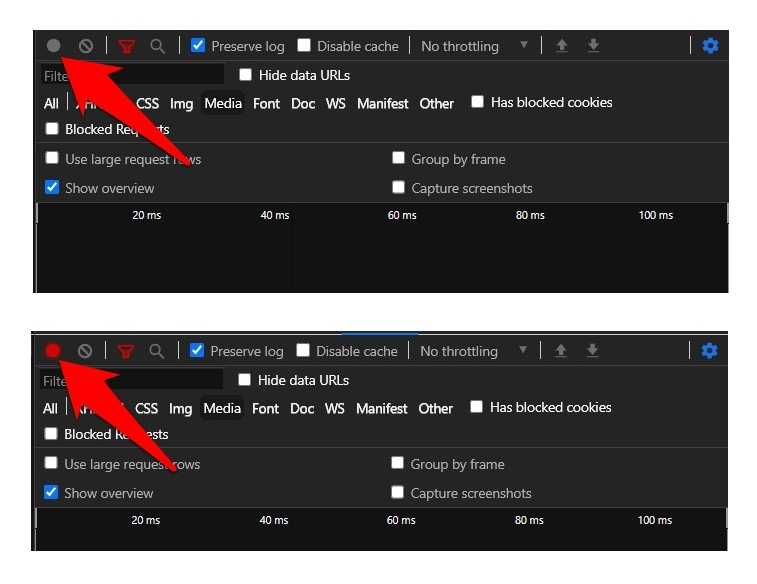This screenshot has width=757, height=584.
Task: Export HAR with download arrow, top panel
Action: point(593,46)
